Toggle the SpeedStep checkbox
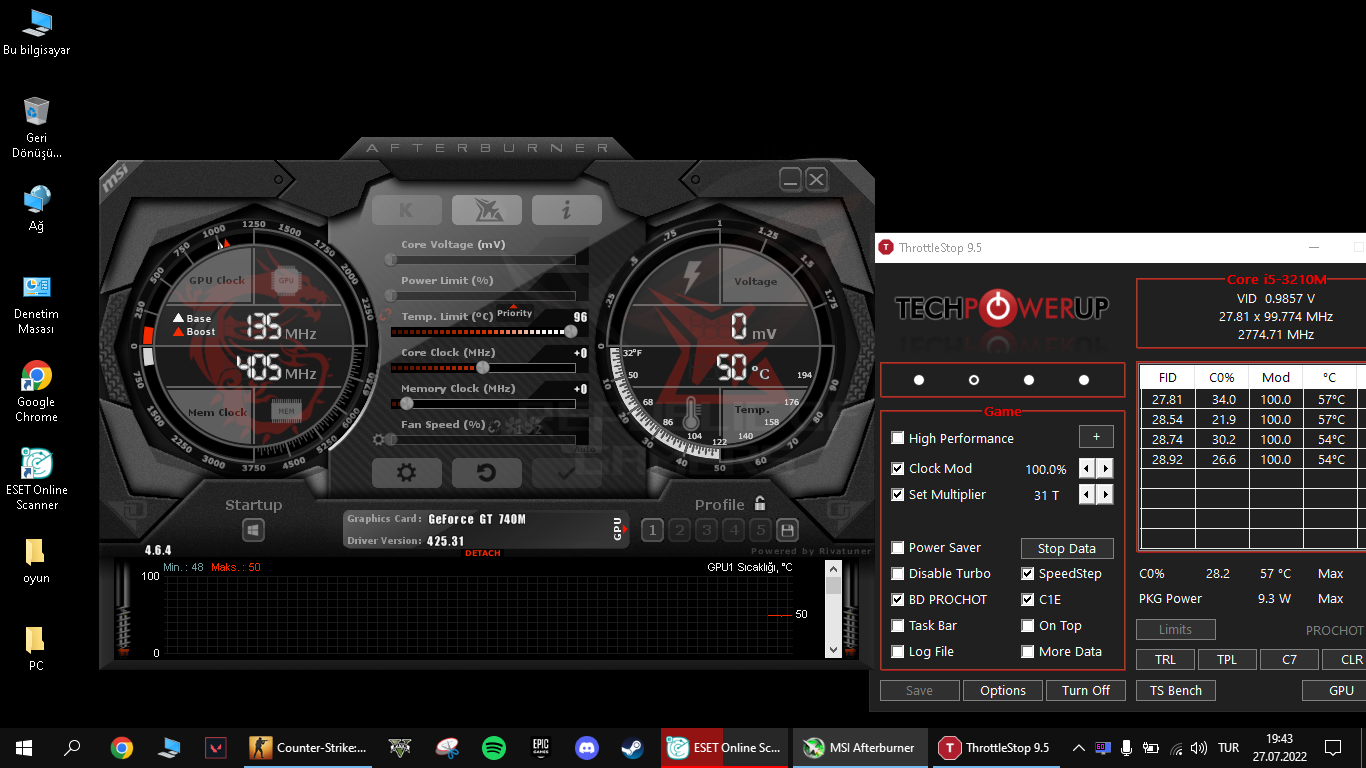Screen dimensions: 1366x768 pos(1028,573)
